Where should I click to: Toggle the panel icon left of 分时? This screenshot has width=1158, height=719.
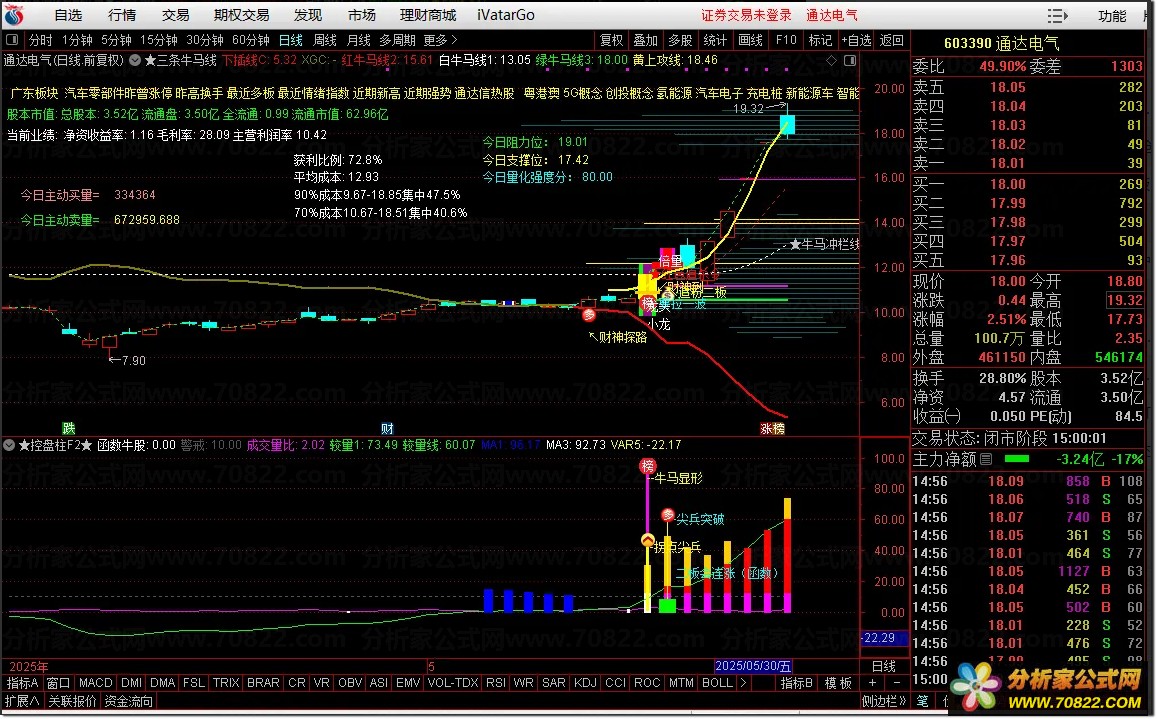click(11, 40)
